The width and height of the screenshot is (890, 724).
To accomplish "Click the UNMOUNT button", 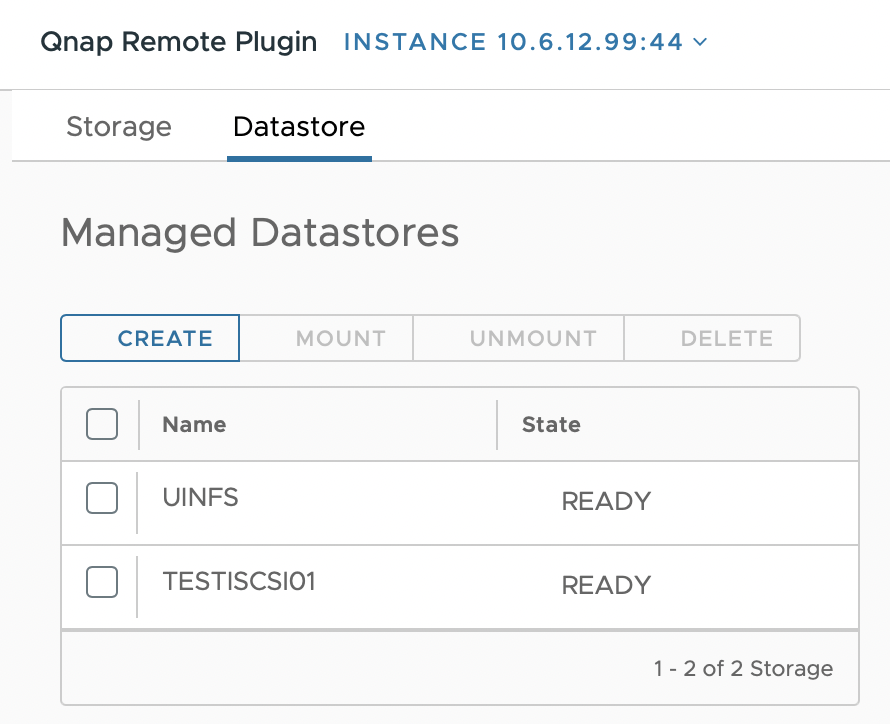I will [x=533, y=338].
